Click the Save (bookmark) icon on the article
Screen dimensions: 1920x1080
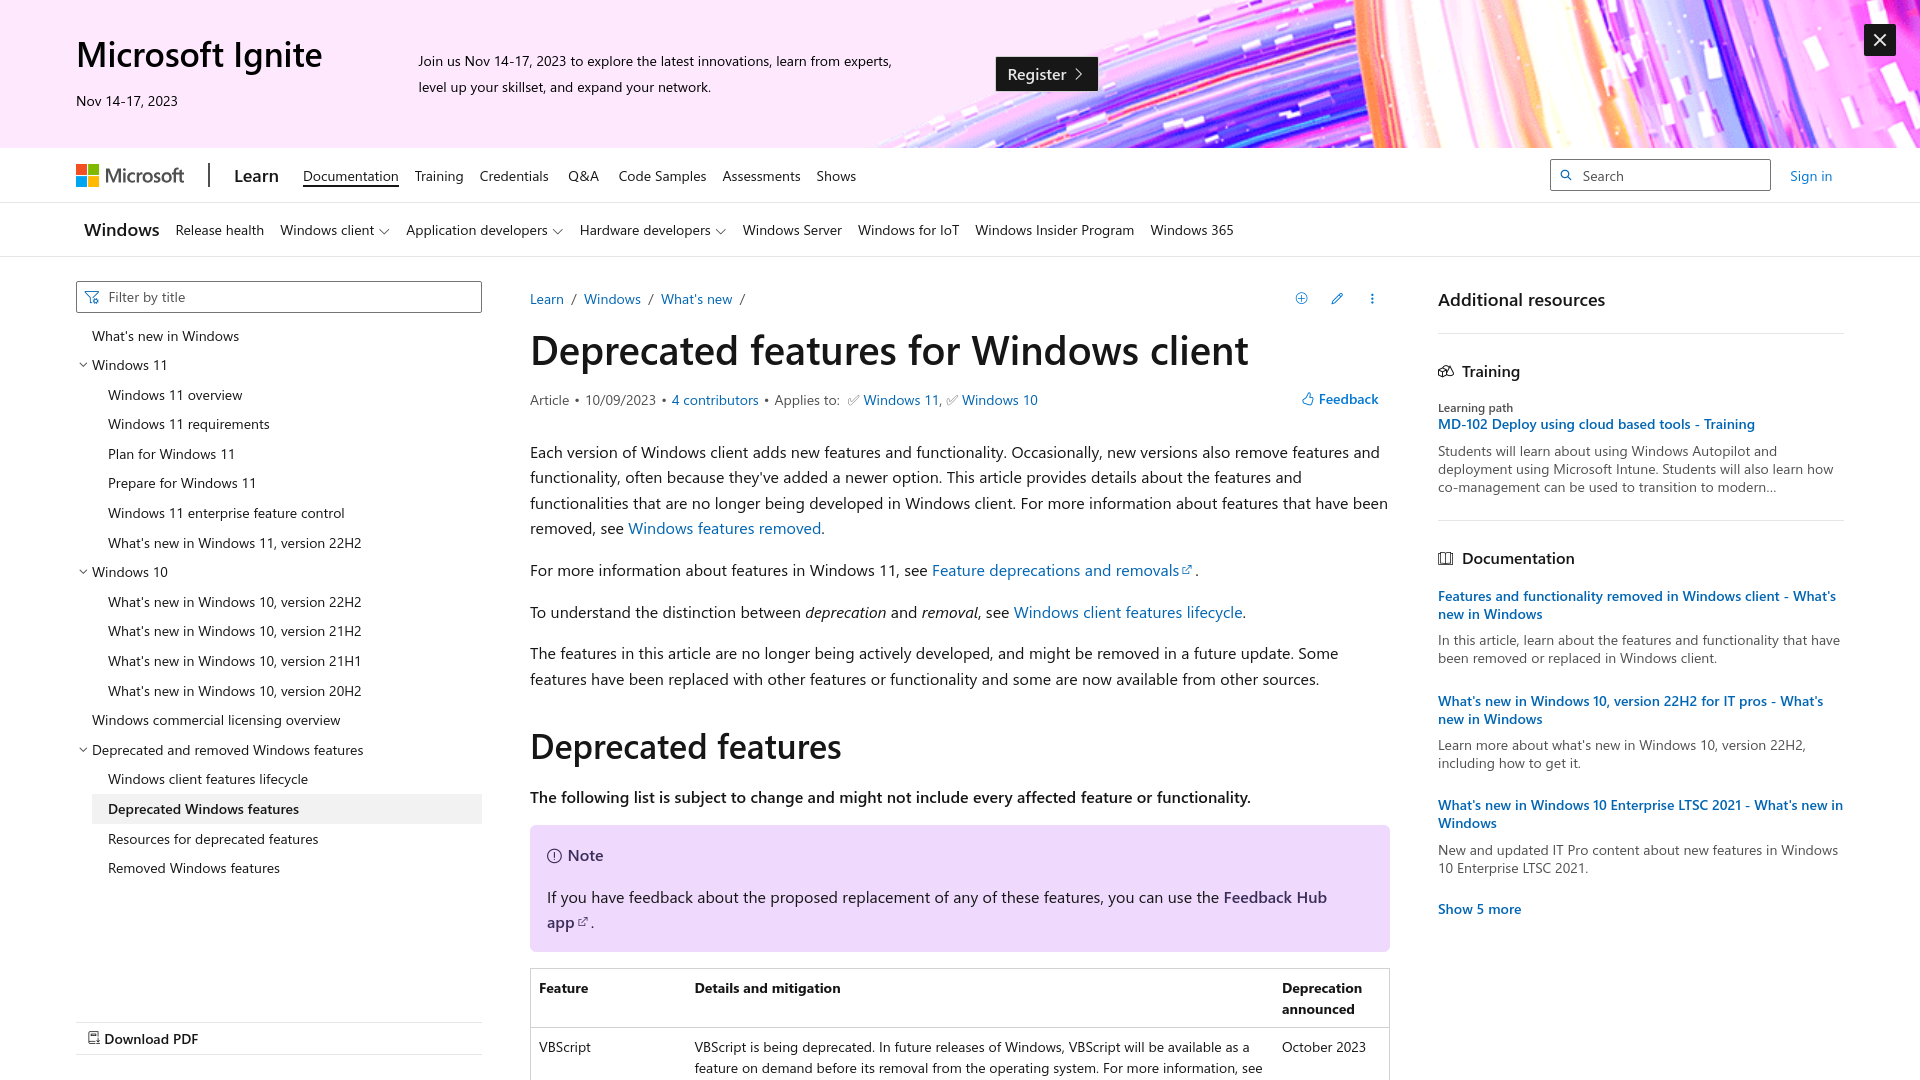coord(1302,298)
